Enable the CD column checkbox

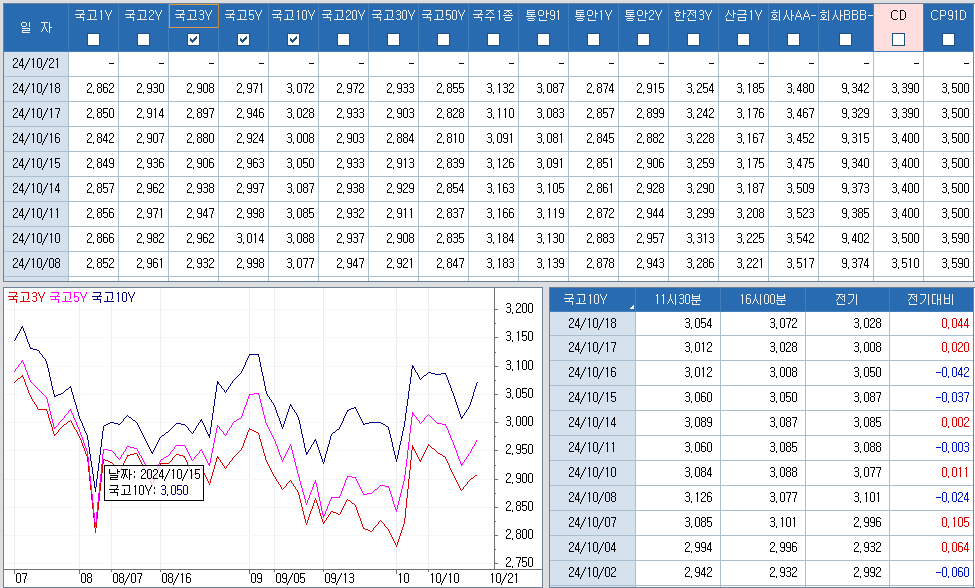point(898,39)
